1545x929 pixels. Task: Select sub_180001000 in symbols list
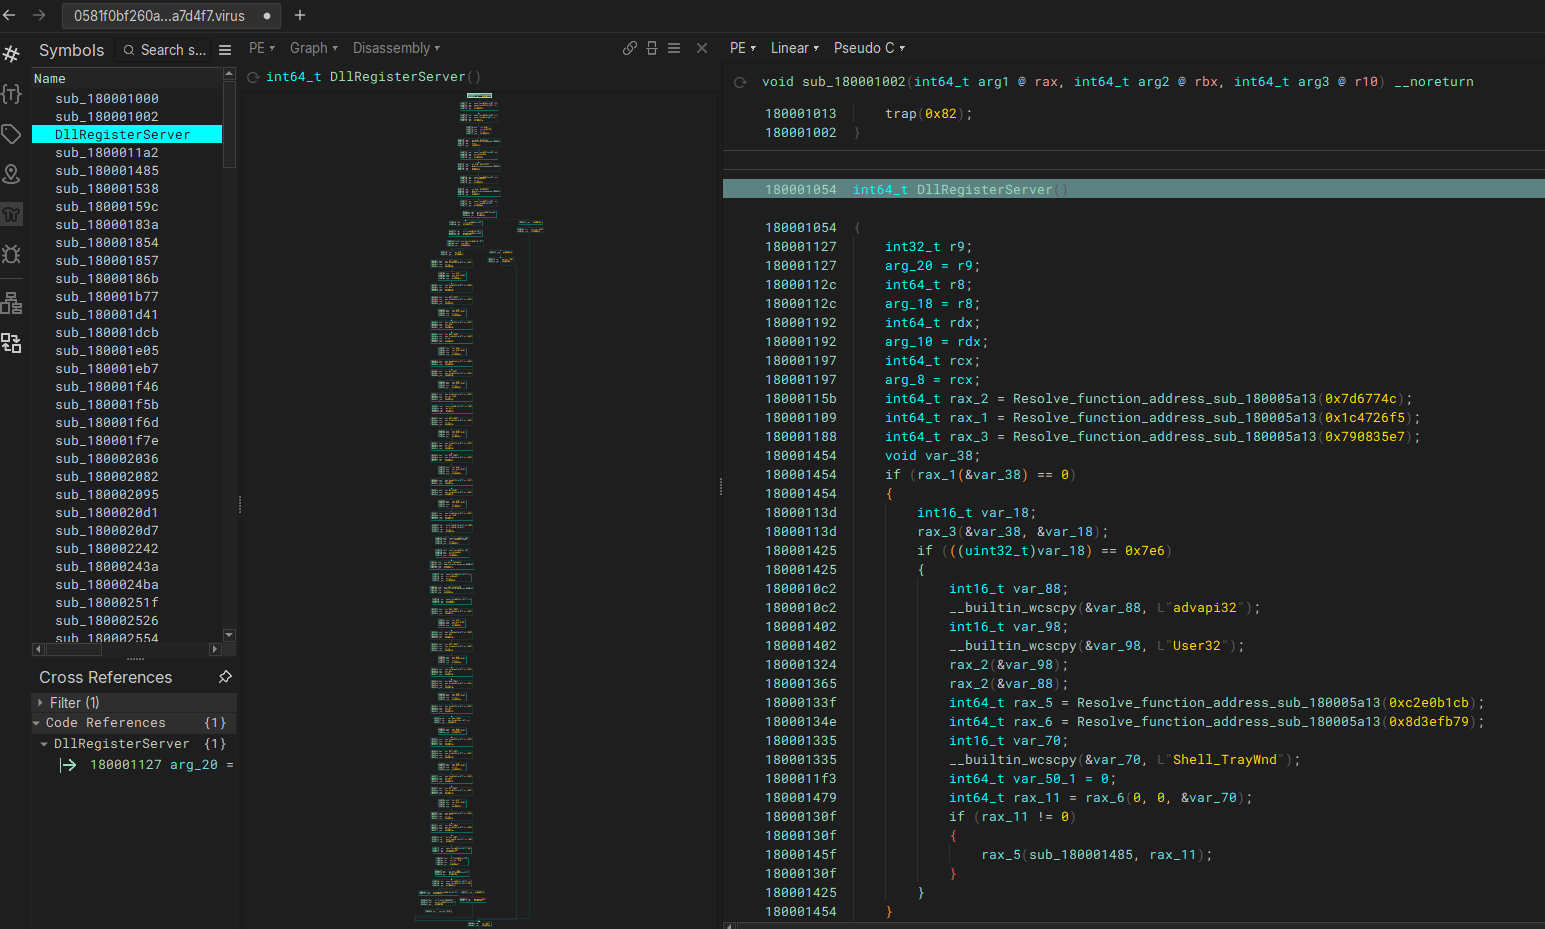[x=107, y=99]
